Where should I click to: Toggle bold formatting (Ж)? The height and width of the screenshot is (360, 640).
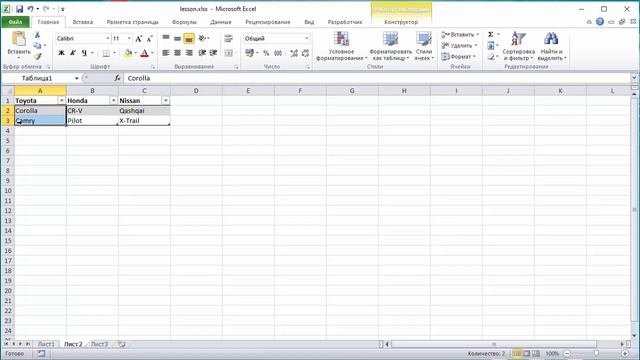pyautogui.click(x=61, y=53)
